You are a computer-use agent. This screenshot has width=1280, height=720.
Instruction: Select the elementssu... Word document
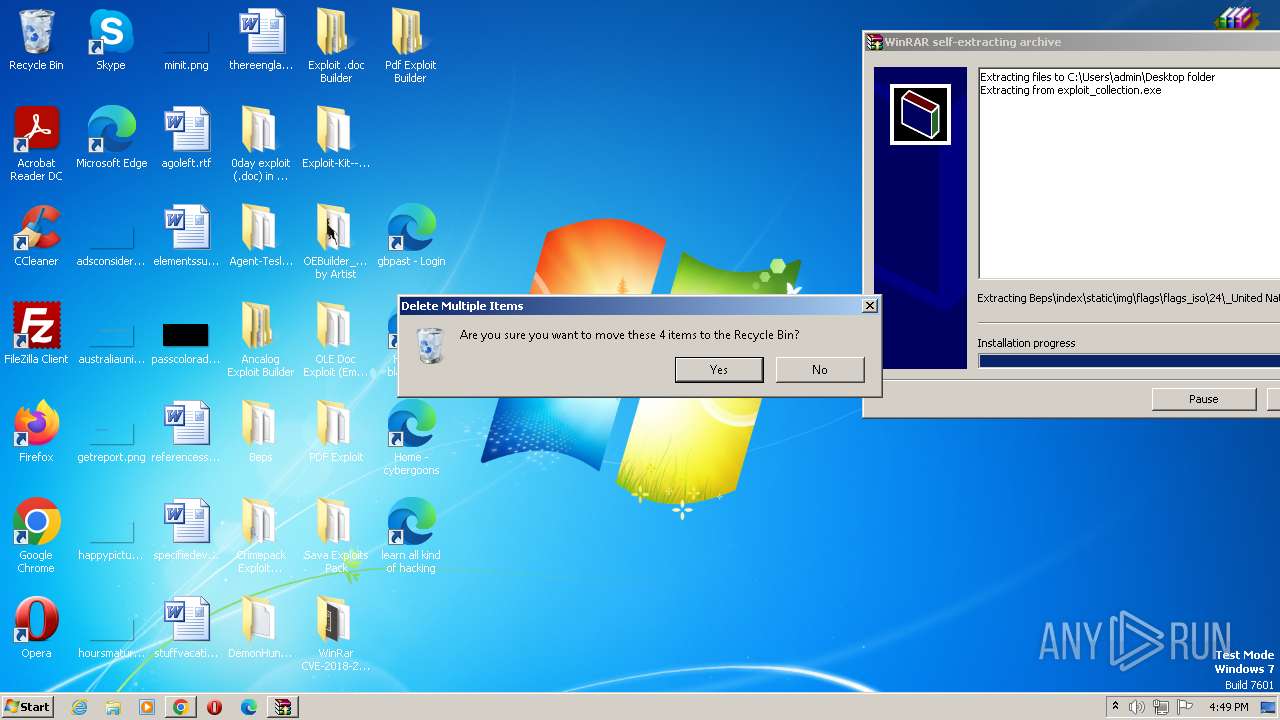(186, 237)
